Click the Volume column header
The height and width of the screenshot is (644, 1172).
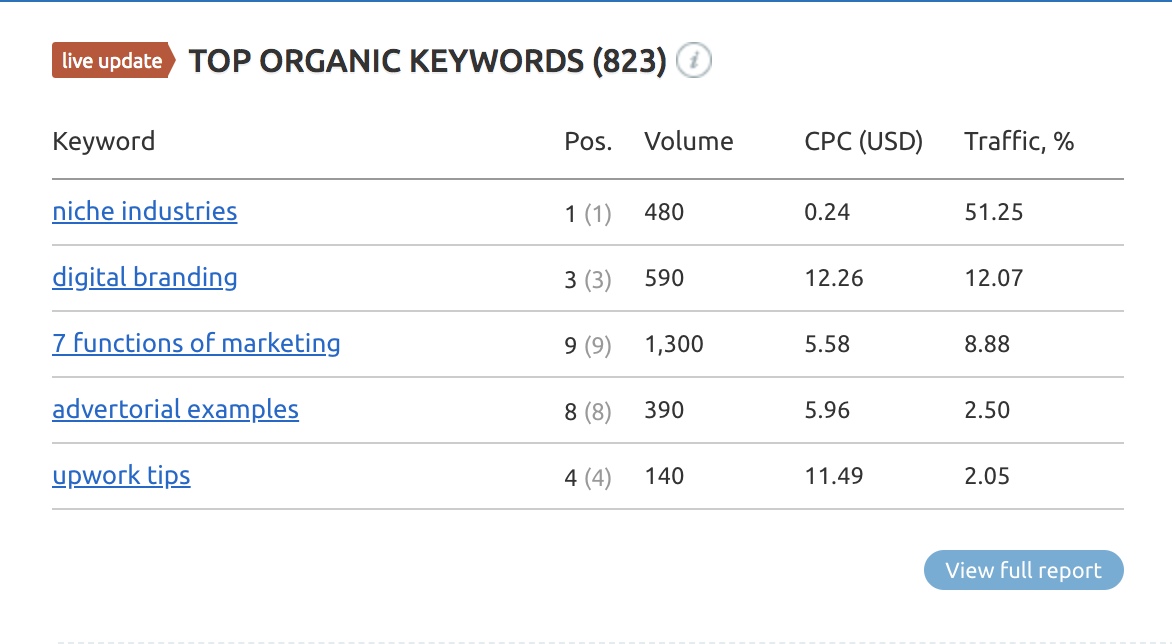688,141
